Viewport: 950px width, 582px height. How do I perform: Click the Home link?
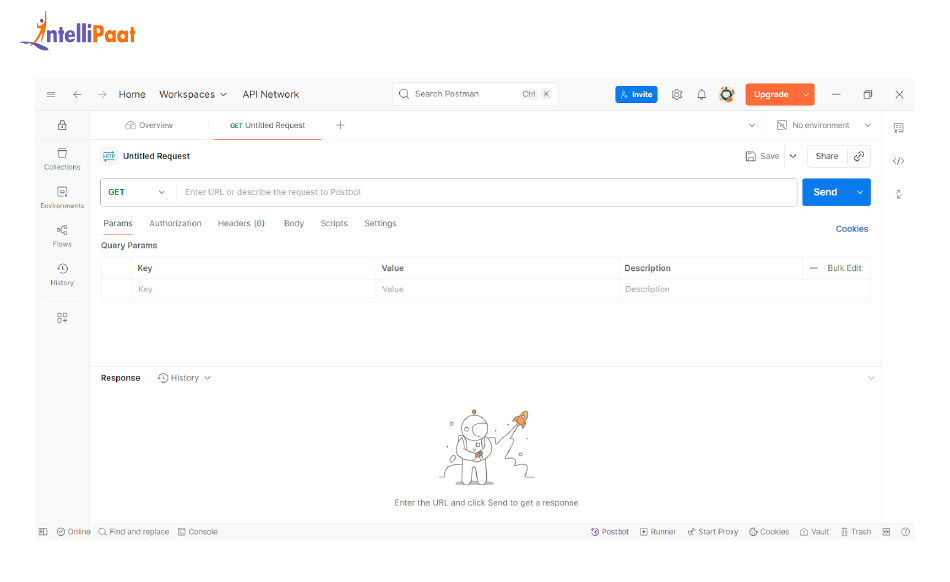132,94
